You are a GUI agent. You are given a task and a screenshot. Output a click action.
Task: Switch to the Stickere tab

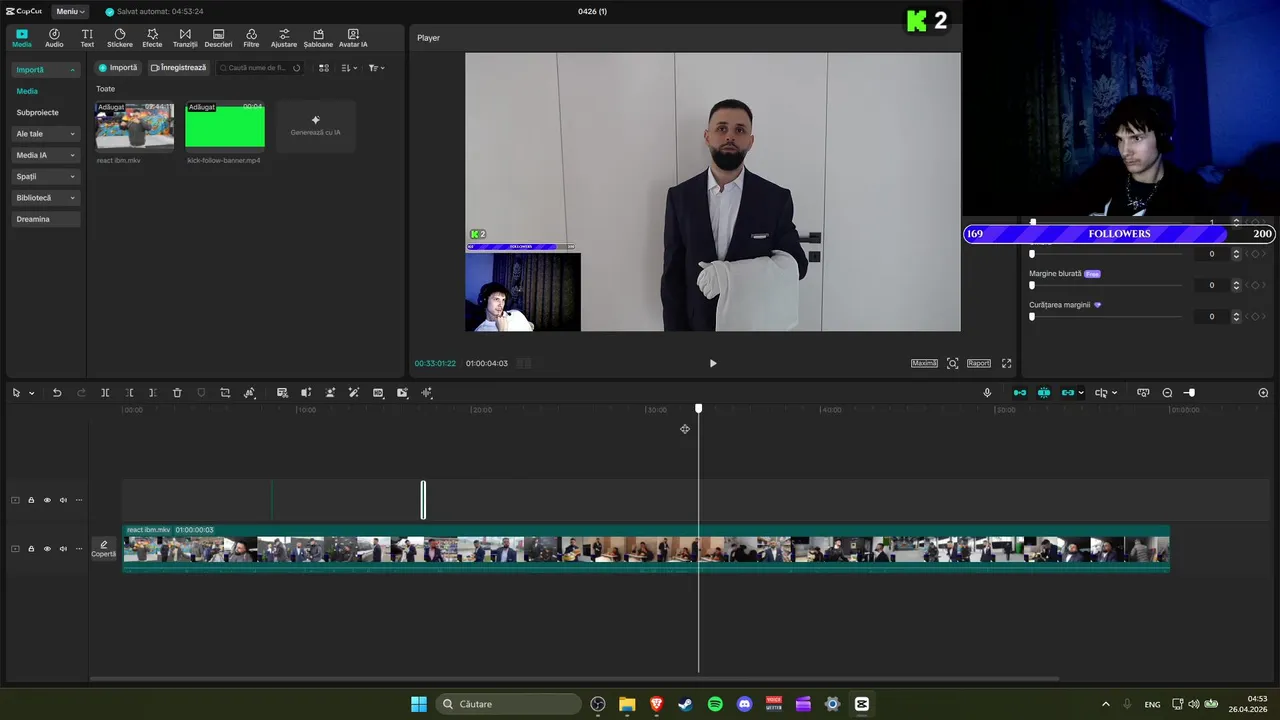tap(120, 38)
